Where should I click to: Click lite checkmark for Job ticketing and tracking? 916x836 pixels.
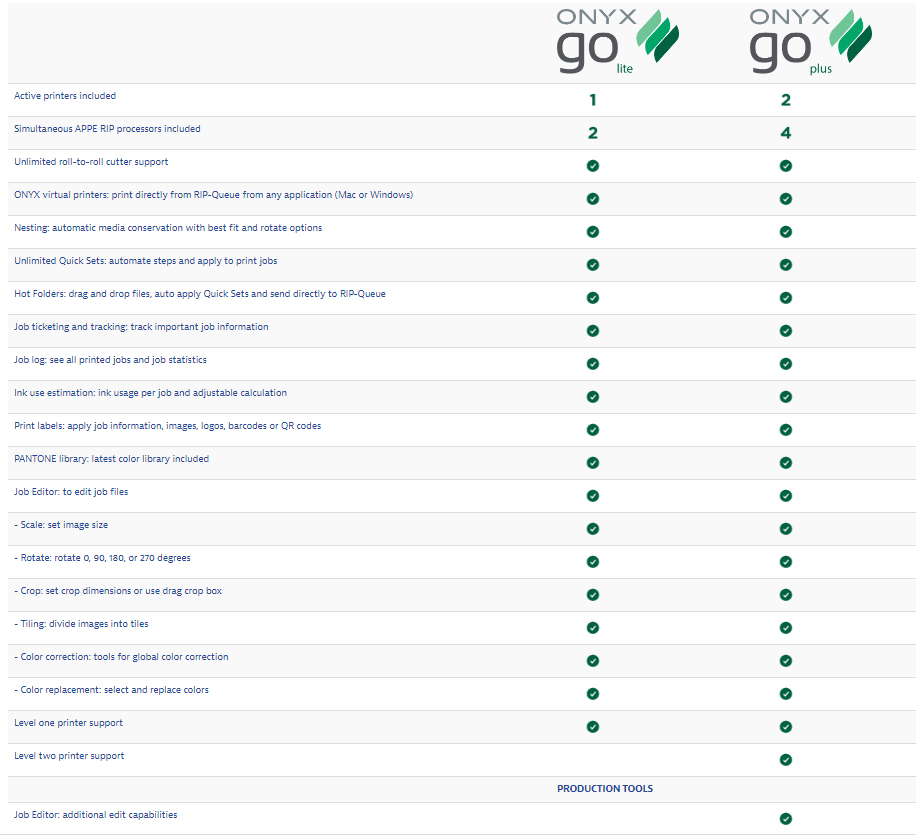[593, 331]
